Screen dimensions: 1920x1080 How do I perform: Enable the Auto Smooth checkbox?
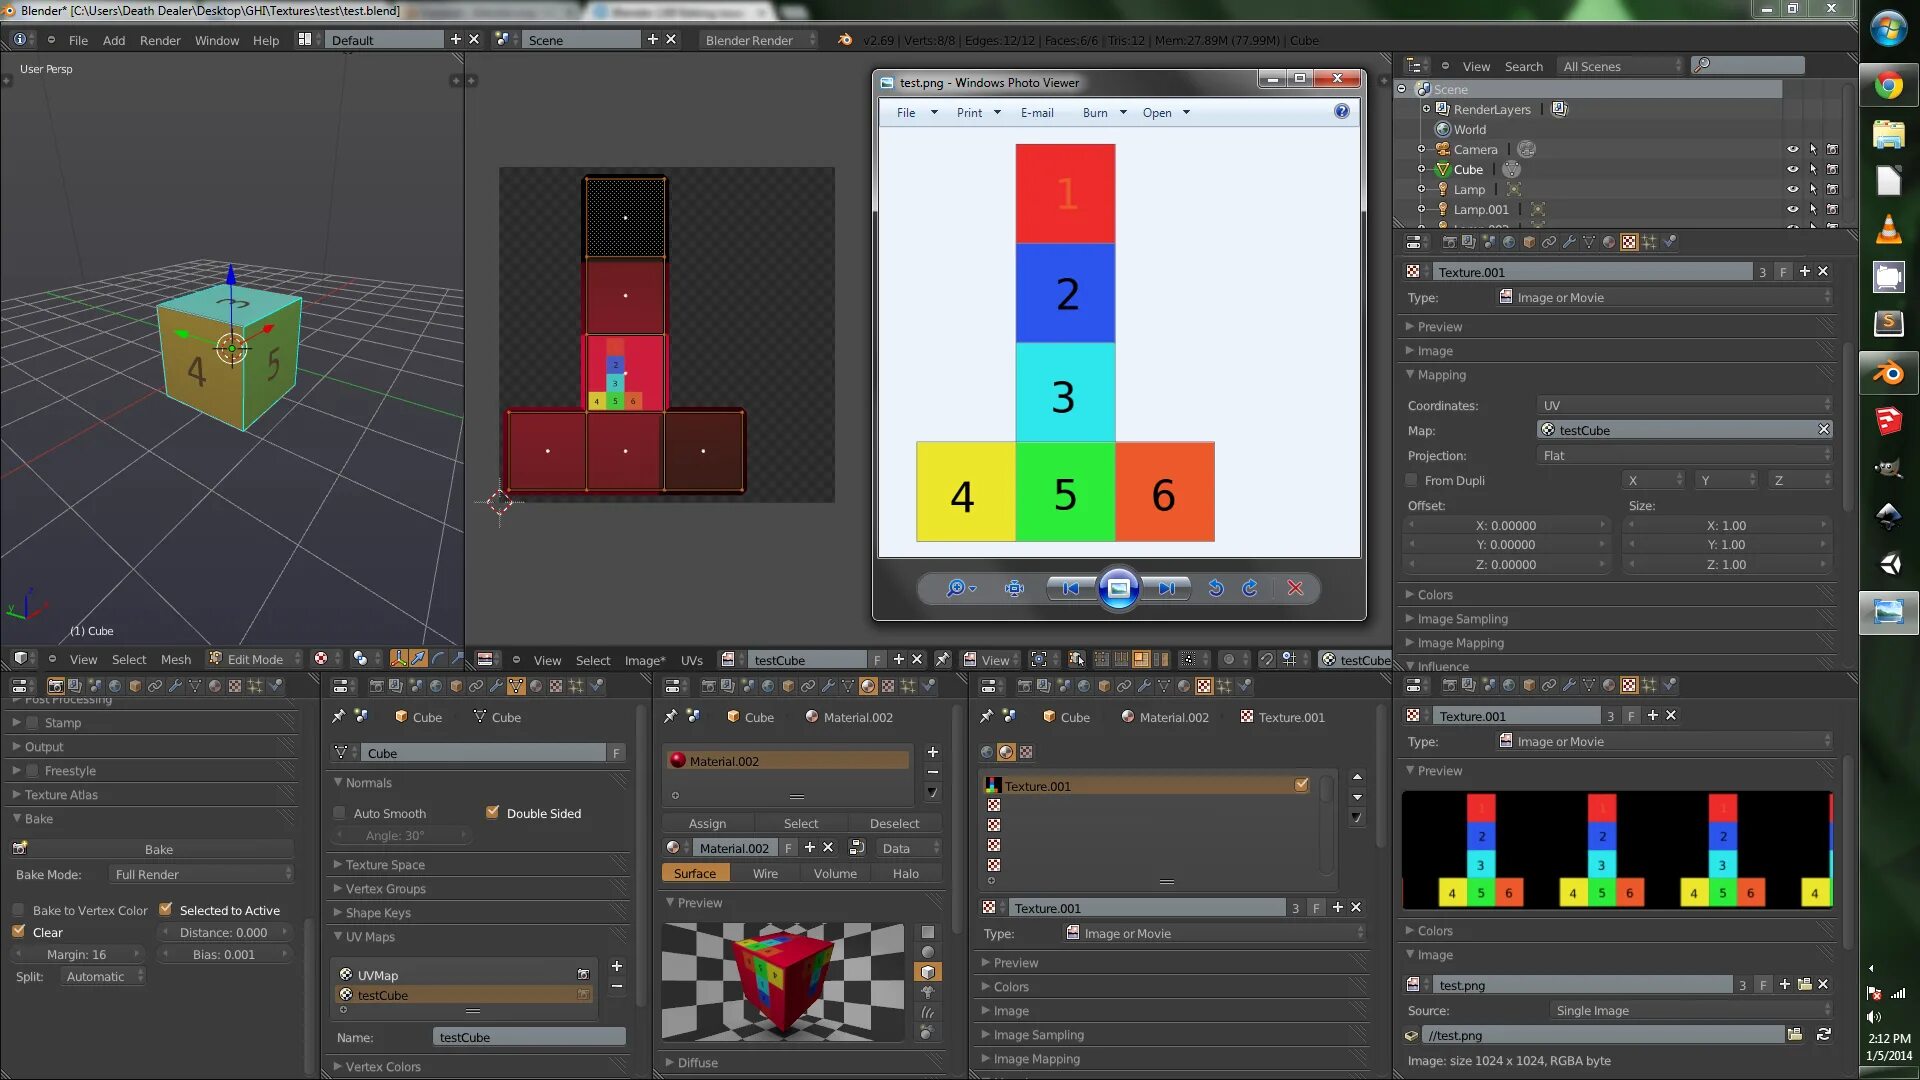point(340,813)
